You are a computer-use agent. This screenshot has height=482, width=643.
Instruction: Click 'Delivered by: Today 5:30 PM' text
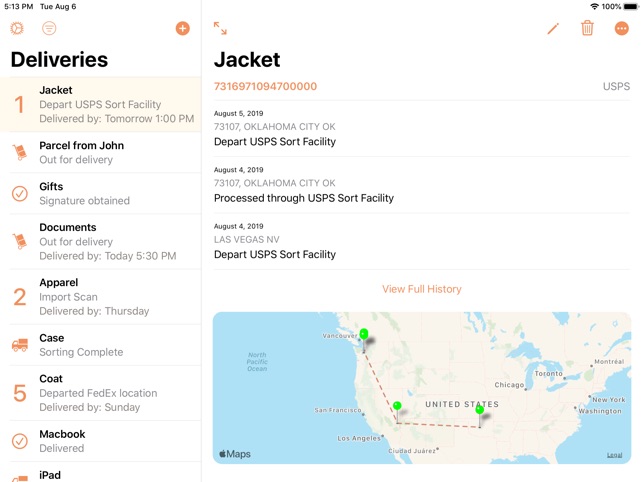pyautogui.click(x=108, y=256)
